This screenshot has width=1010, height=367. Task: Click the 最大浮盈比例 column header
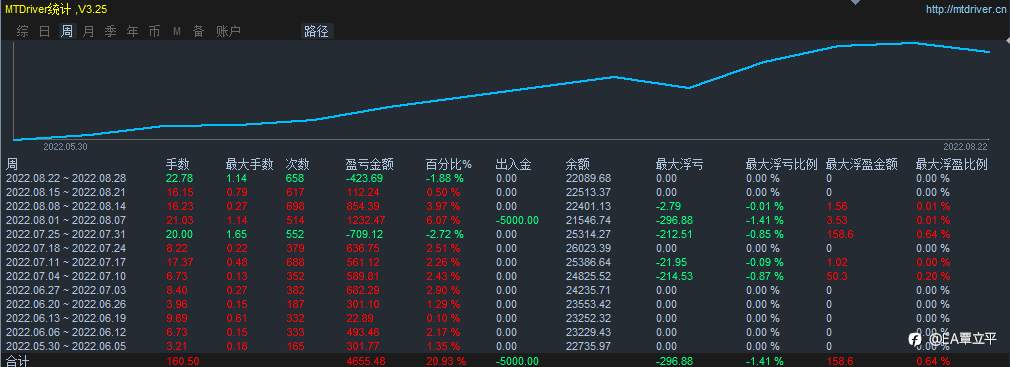[951, 165]
